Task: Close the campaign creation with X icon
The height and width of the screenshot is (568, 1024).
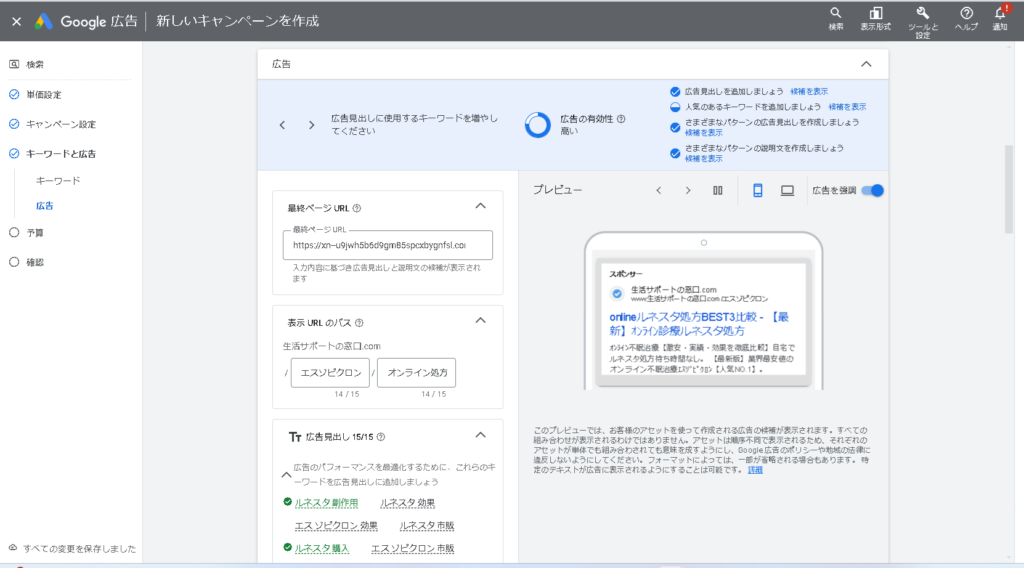Action: 17,22
